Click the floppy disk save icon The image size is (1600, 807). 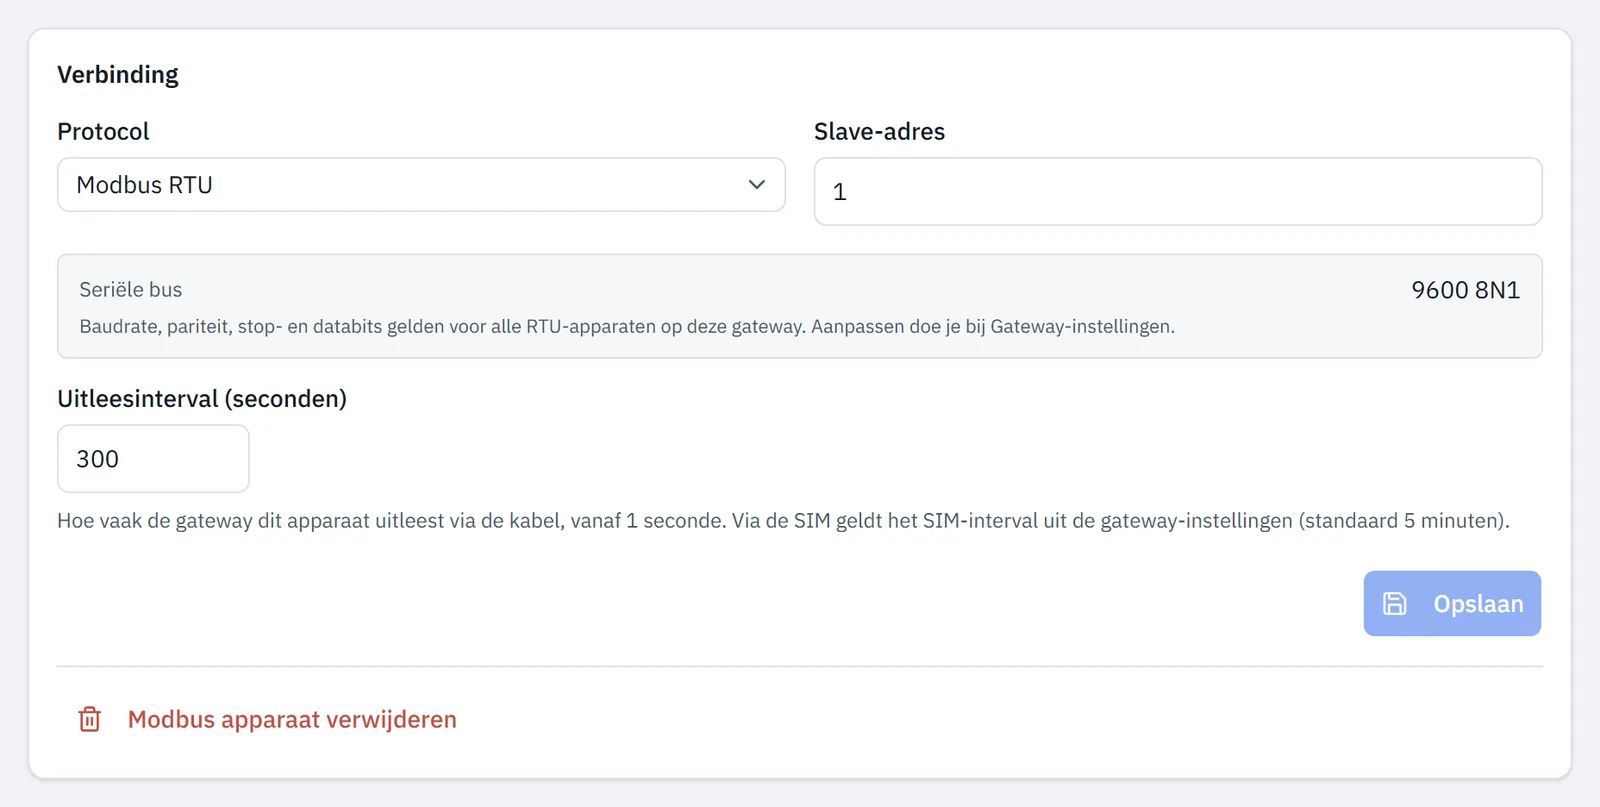click(x=1394, y=603)
